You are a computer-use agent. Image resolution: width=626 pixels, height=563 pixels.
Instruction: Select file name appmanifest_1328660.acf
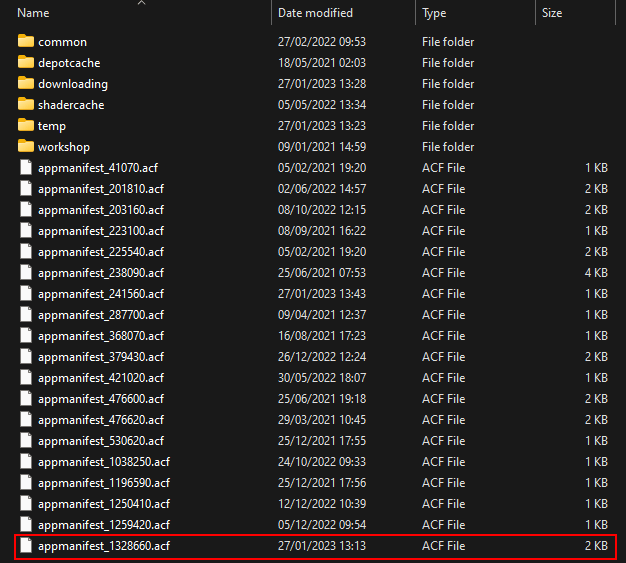point(104,546)
